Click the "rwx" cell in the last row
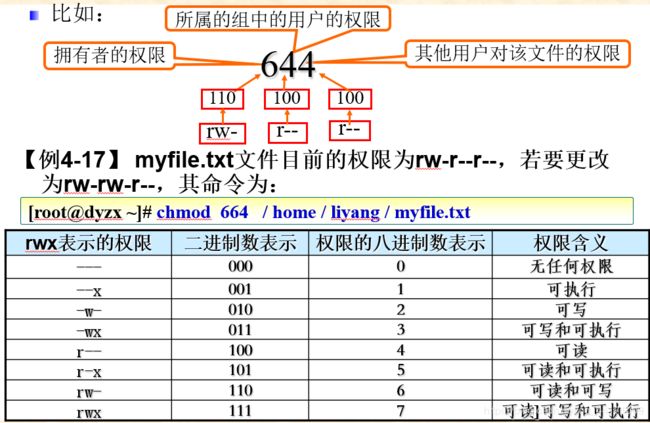Screen dimensions: 650x423 (89, 412)
